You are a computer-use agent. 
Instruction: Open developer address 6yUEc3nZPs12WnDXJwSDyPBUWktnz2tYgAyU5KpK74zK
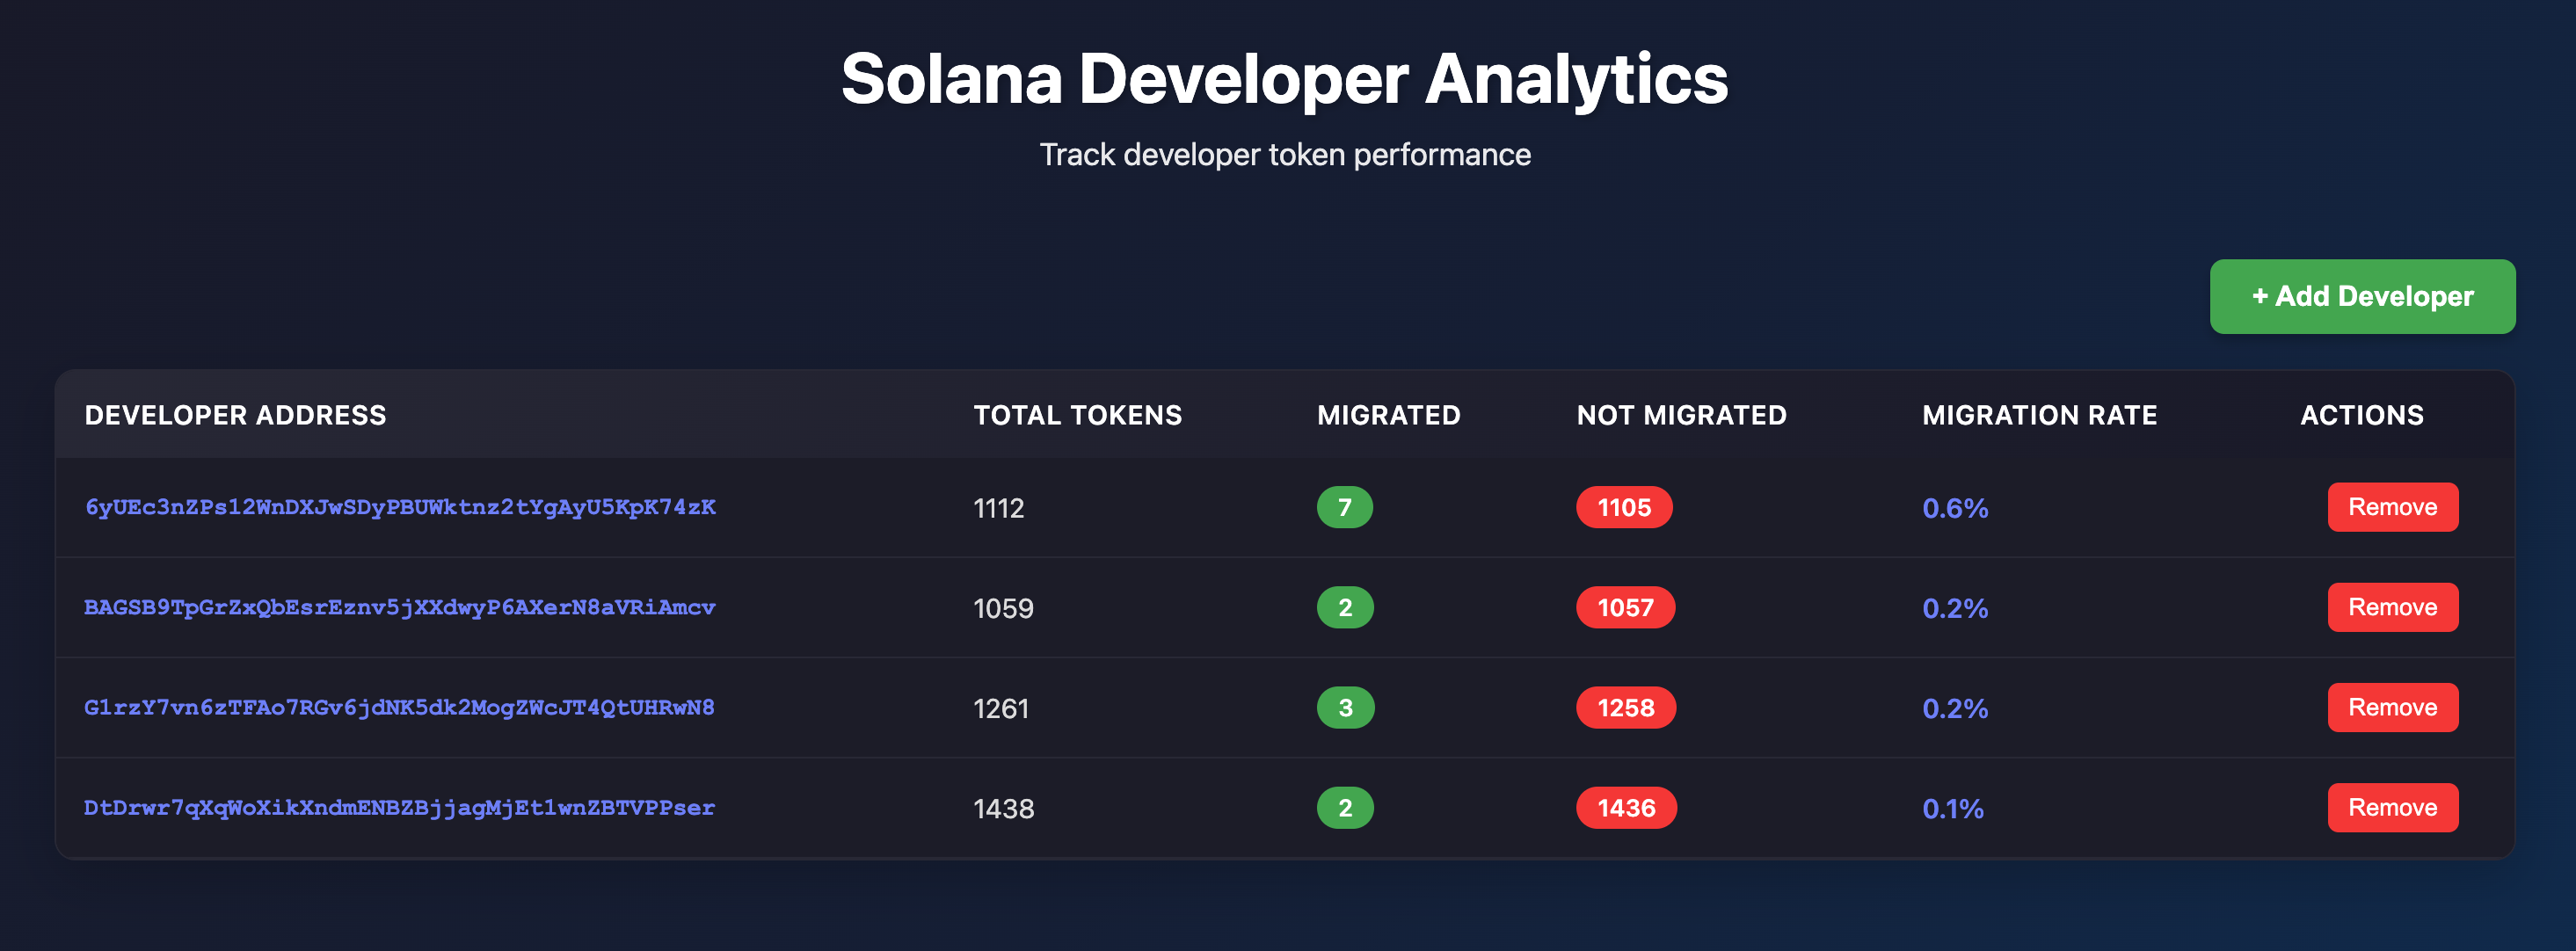(399, 507)
